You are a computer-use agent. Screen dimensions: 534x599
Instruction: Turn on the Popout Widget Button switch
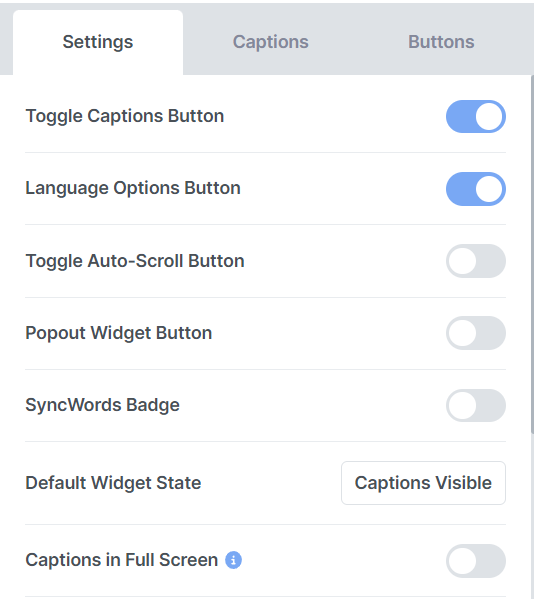[476, 333]
